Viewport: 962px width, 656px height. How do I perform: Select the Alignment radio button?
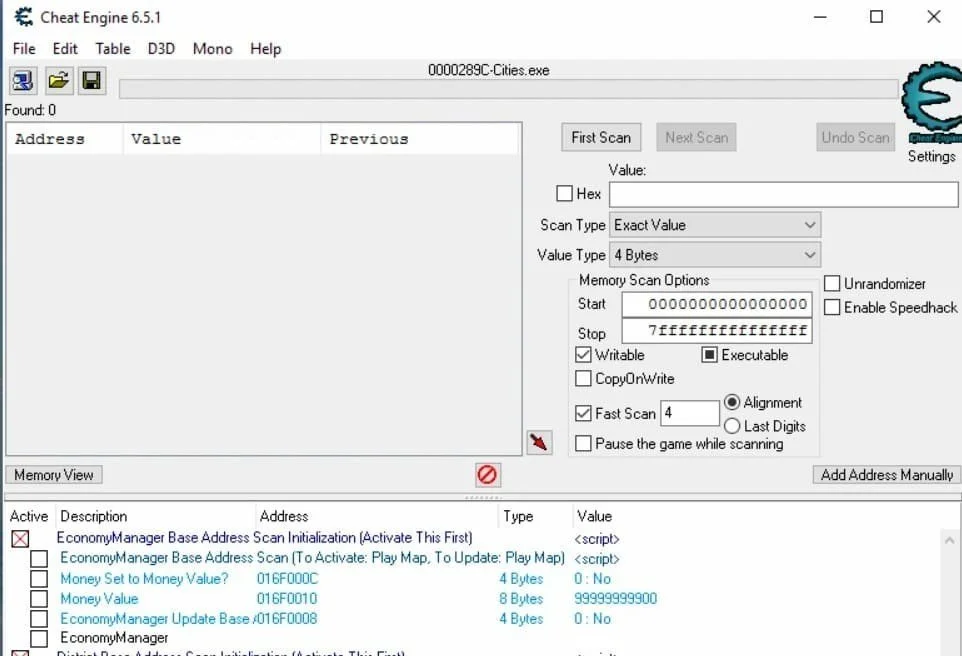click(x=732, y=403)
